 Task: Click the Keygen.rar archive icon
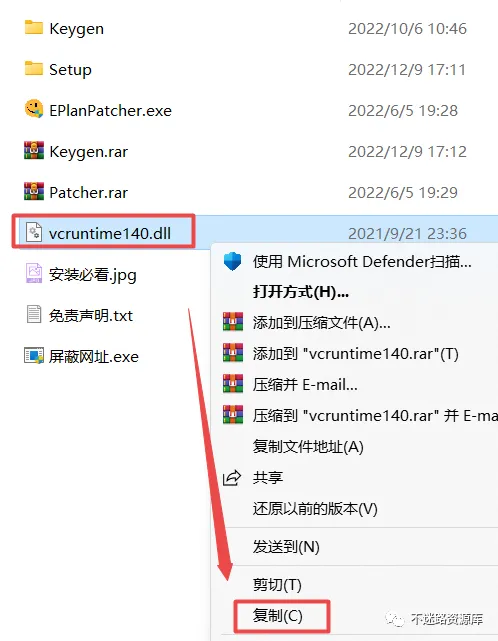34,150
